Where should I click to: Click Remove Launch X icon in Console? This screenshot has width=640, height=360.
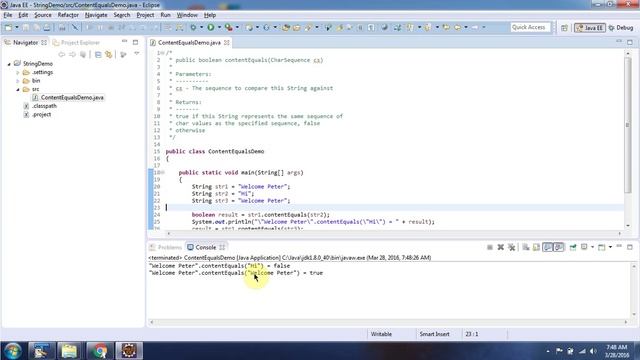click(x=500, y=247)
